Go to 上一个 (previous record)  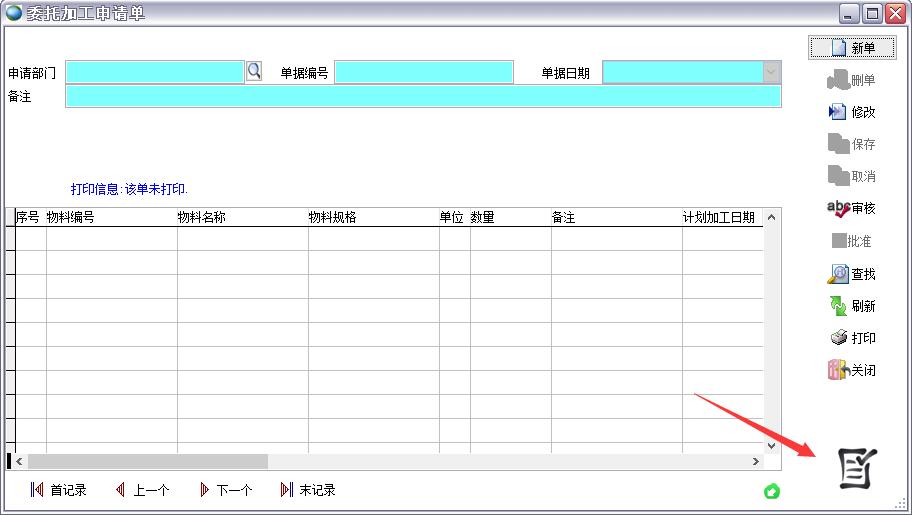tap(142, 490)
